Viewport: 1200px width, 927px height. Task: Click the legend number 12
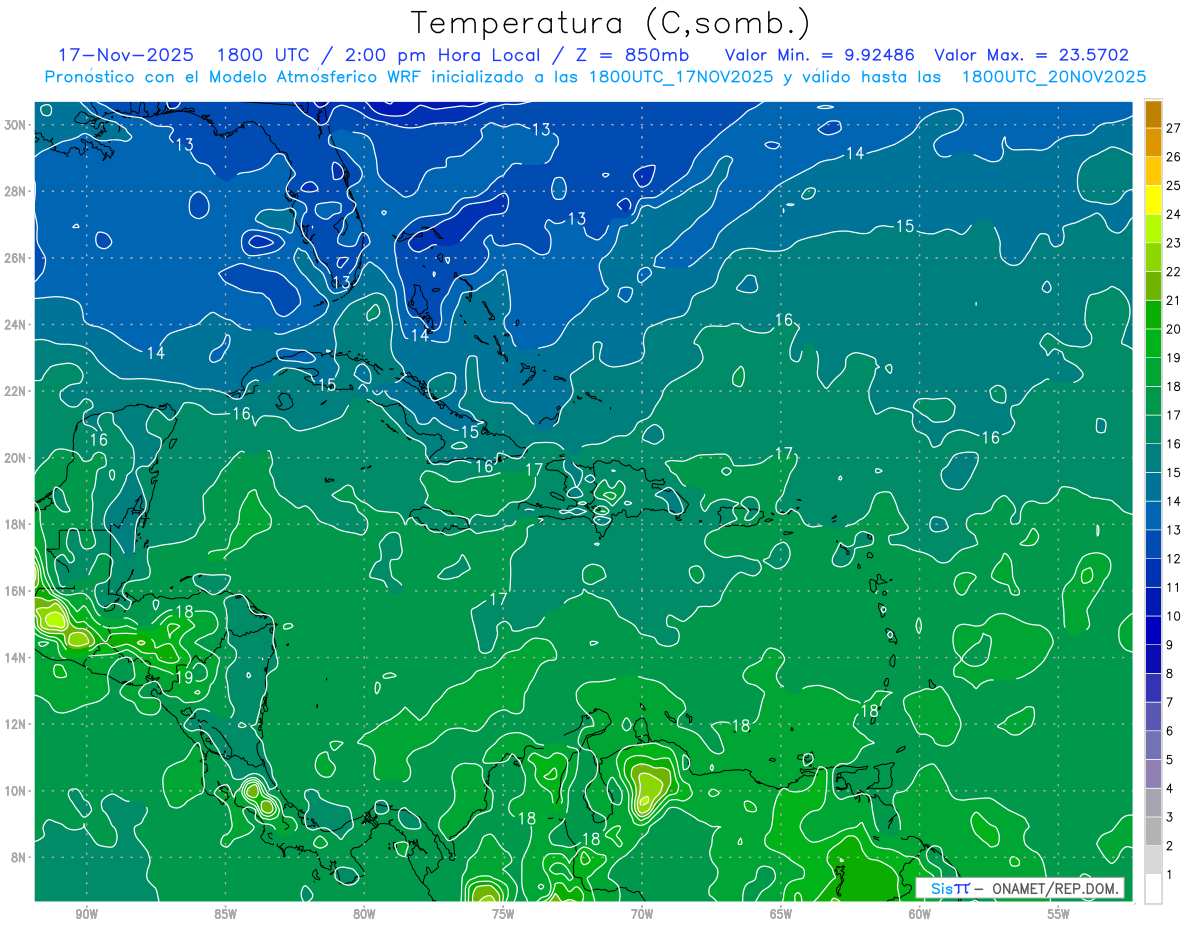pyautogui.click(x=1173, y=559)
